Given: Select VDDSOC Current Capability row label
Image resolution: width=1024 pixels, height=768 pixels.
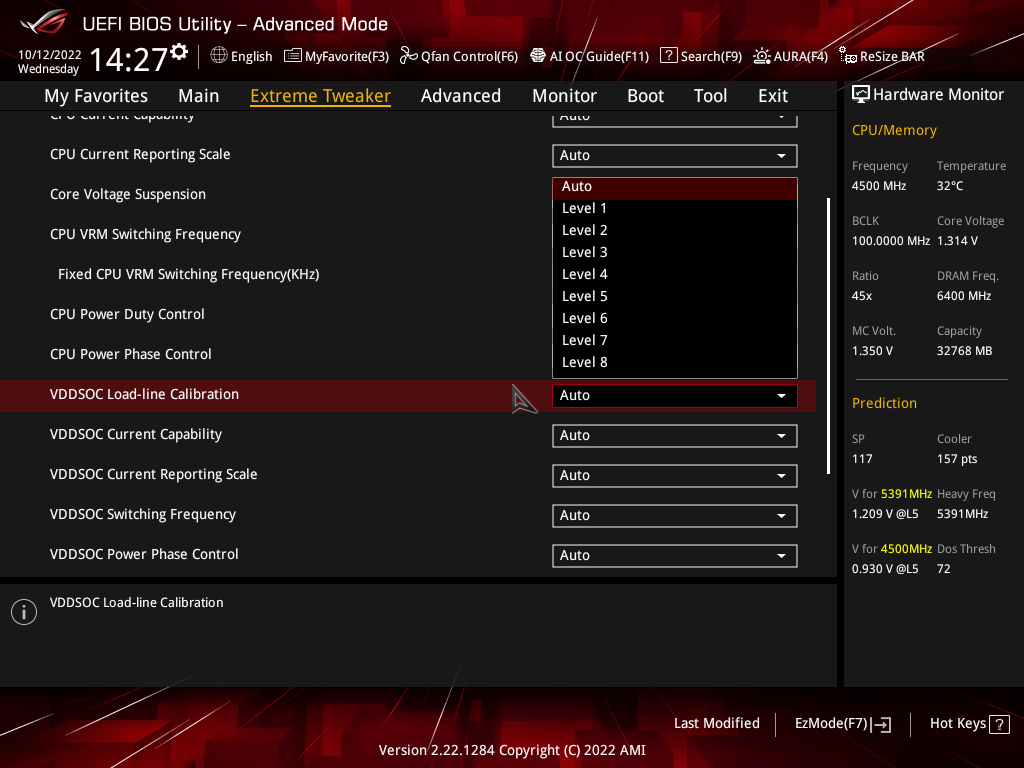Looking at the screenshot, I should click(x=136, y=434).
